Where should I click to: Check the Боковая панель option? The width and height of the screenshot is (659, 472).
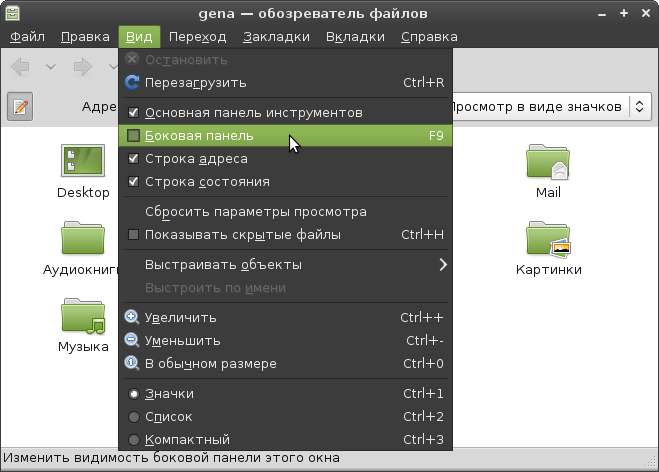coord(133,135)
